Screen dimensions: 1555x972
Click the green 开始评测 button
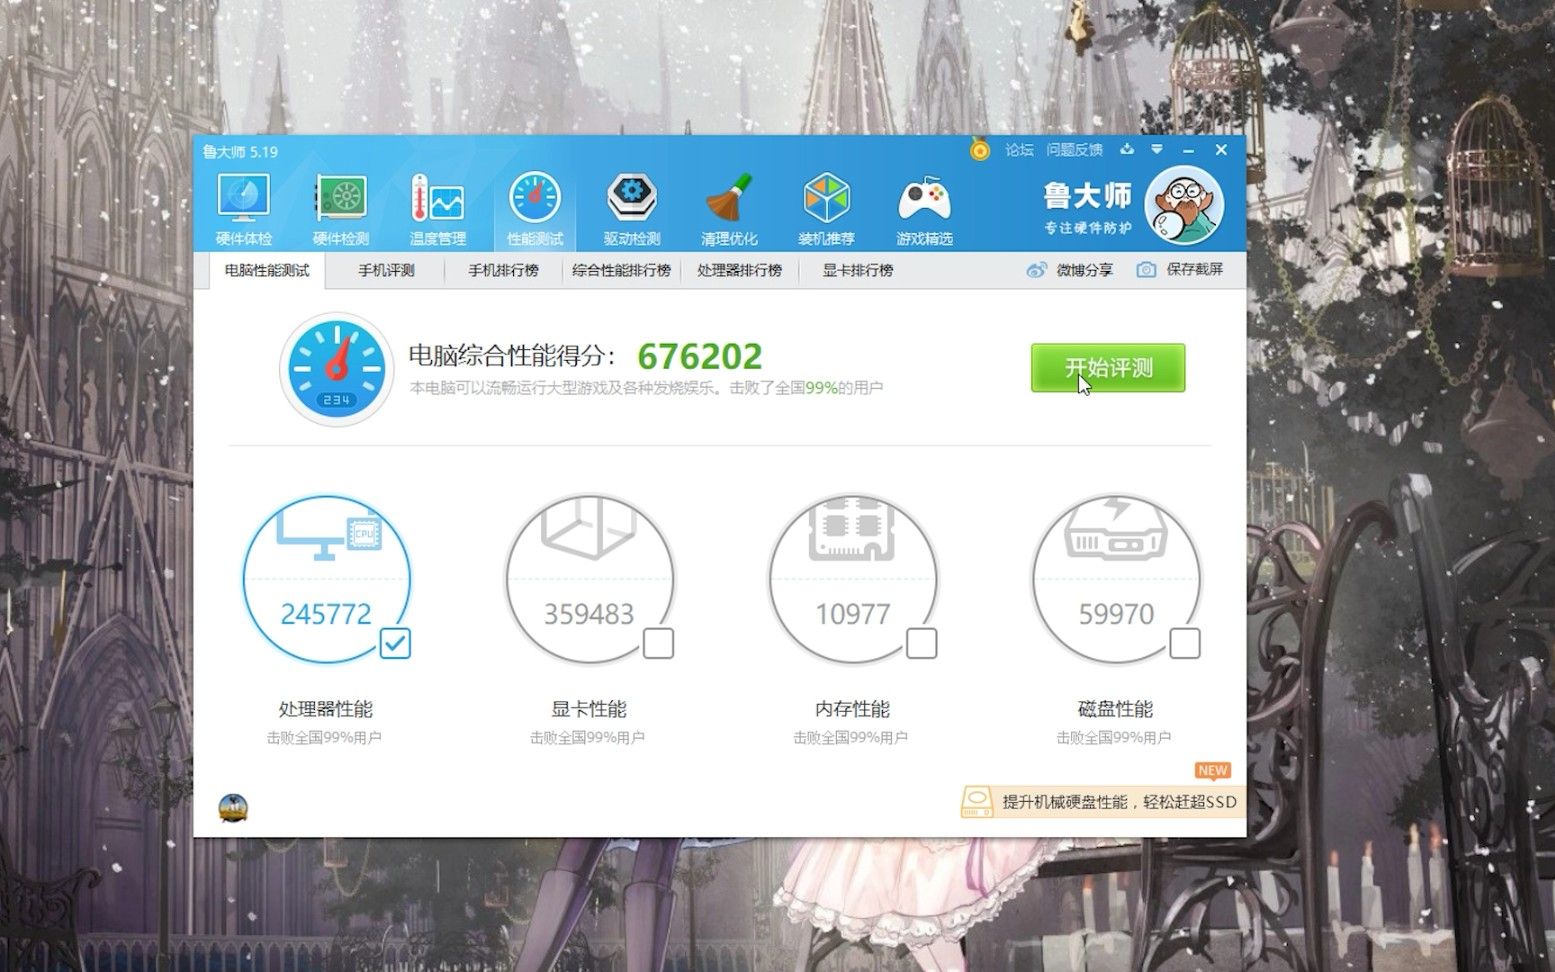(1108, 368)
